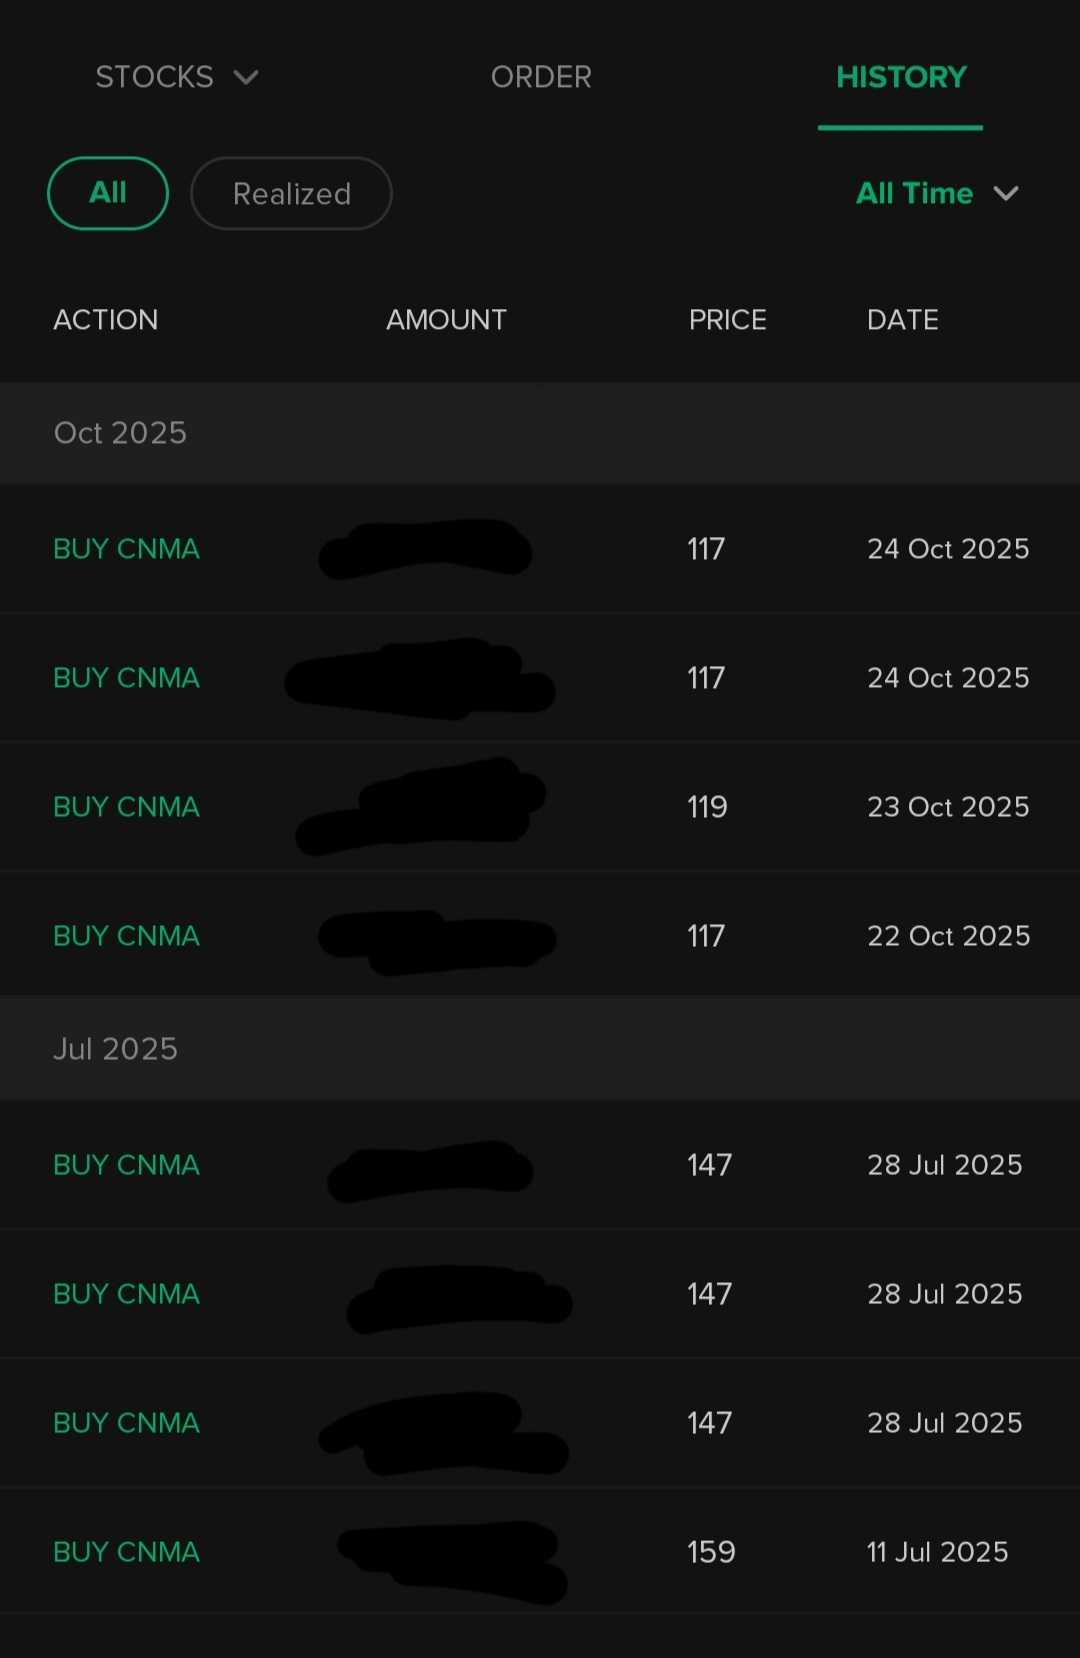The image size is (1080, 1658).
Task: Open BUY CNMA on 11 Jul 2025
Action: (127, 1552)
